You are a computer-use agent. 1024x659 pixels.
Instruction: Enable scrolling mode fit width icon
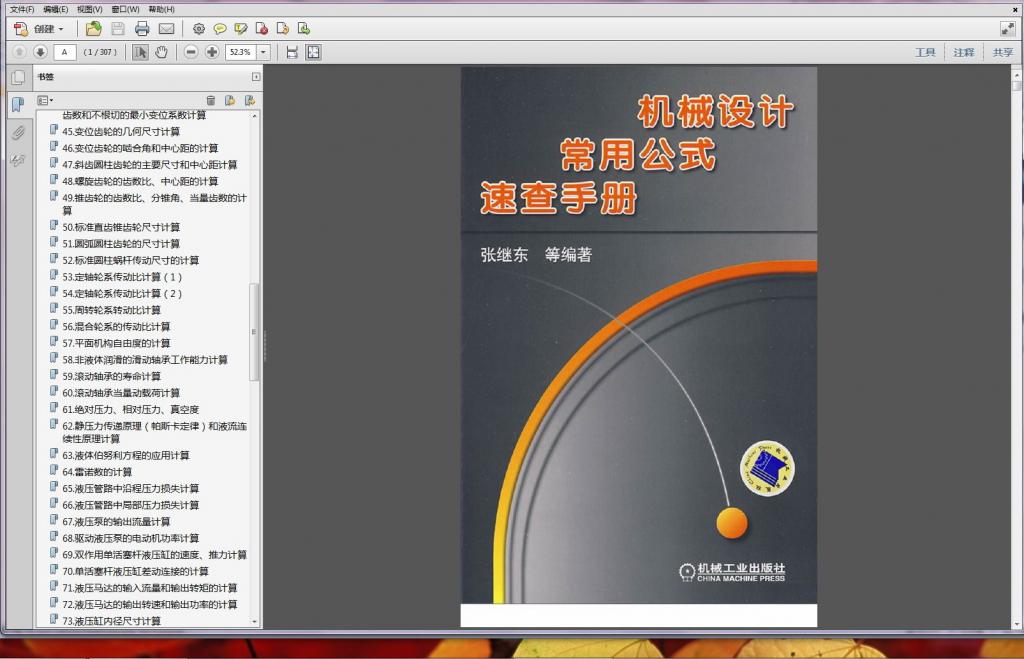(x=292, y=52)
